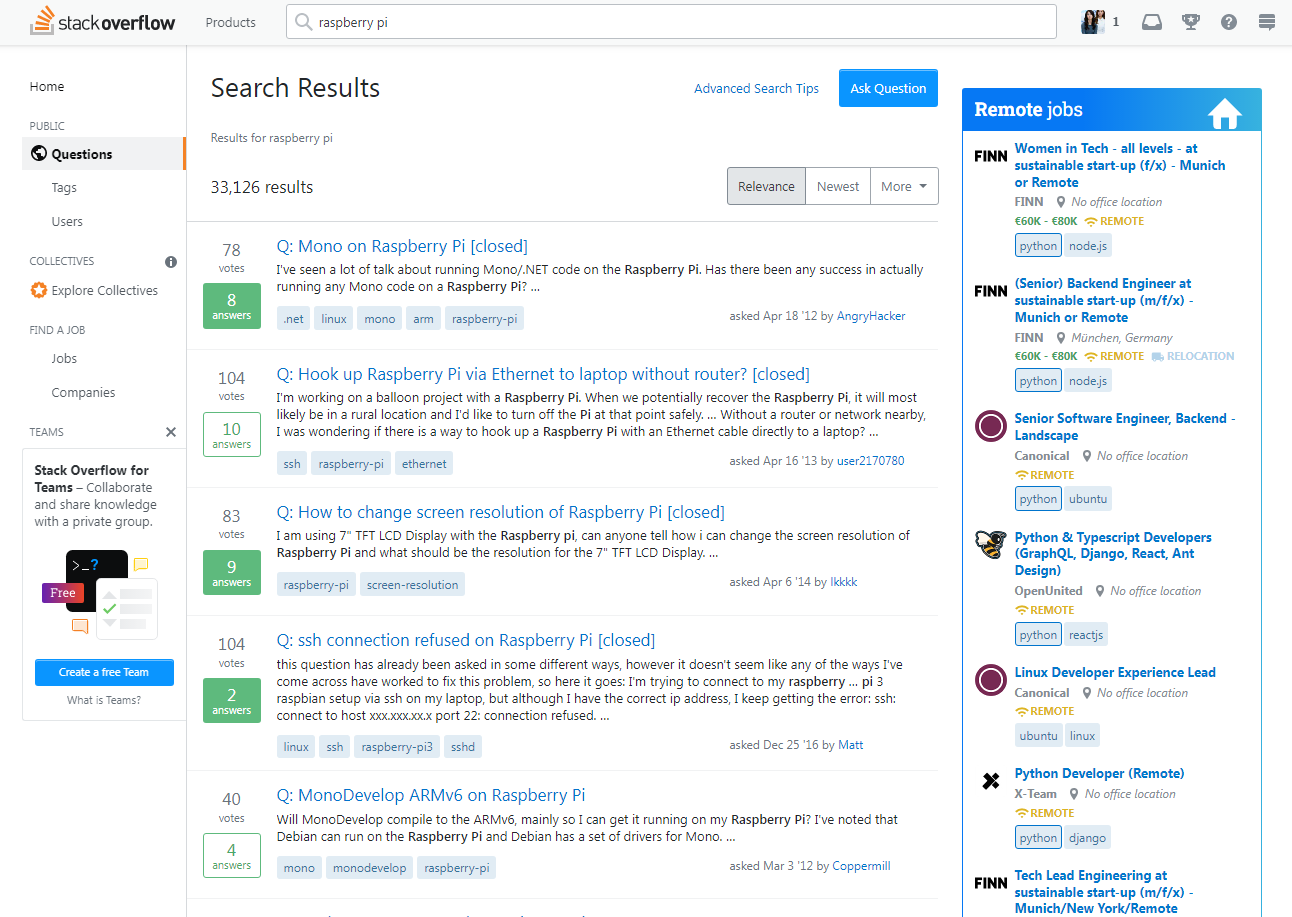Open Tags in sidebar
The image size is (1292, 917).
(x=64, y=188)
